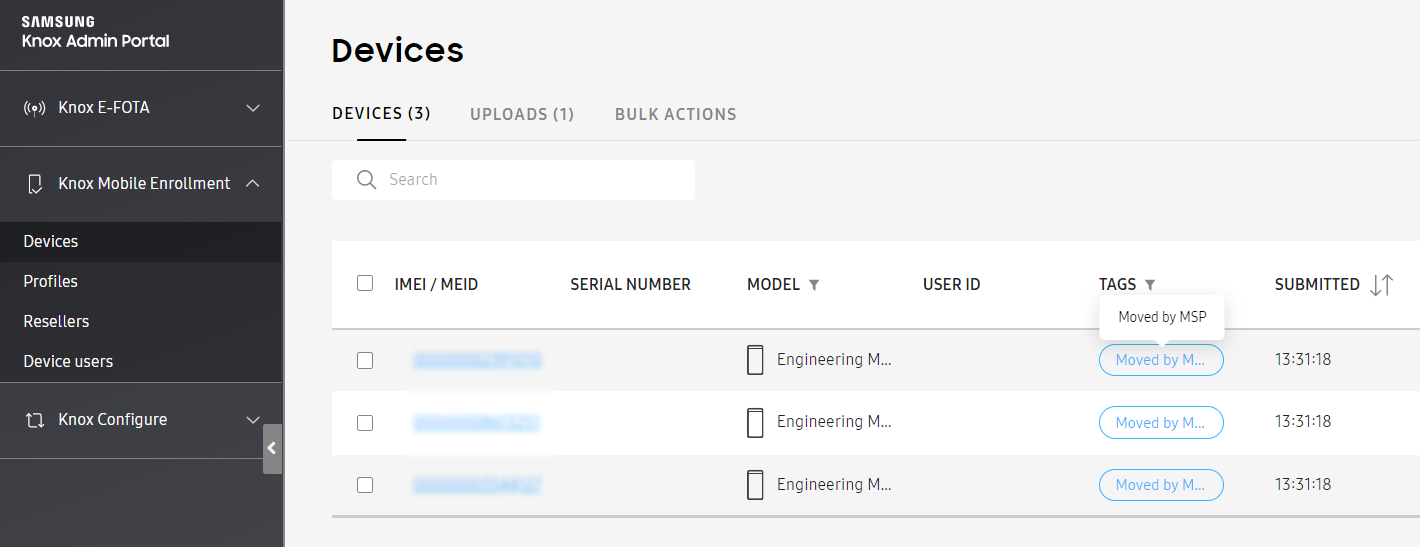Click the Samsung Knox Admin Portal logo
This screenshot has width=1420, height=547.
(x=95, y=32)
